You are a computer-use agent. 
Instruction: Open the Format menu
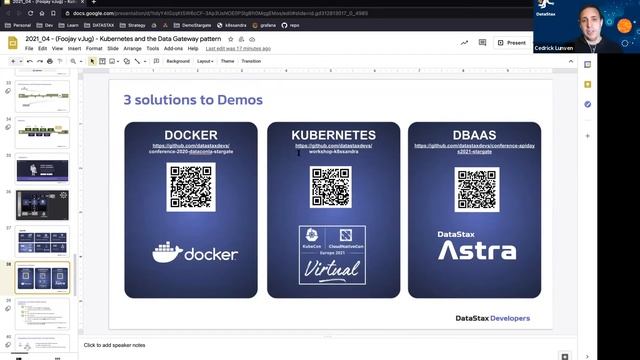click(94, 49)
